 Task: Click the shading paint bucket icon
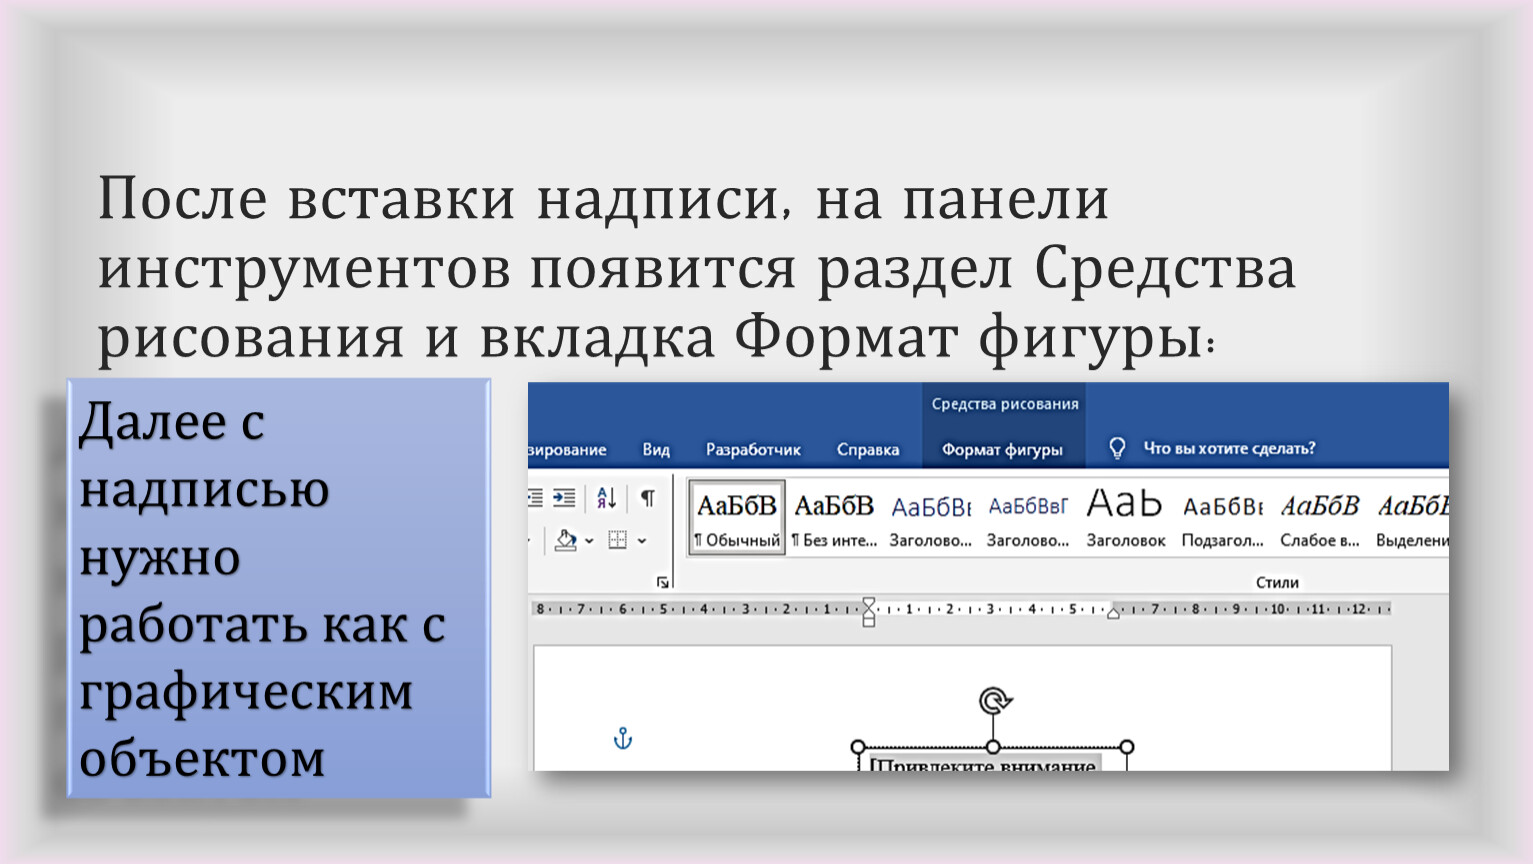tap(566, 540)
